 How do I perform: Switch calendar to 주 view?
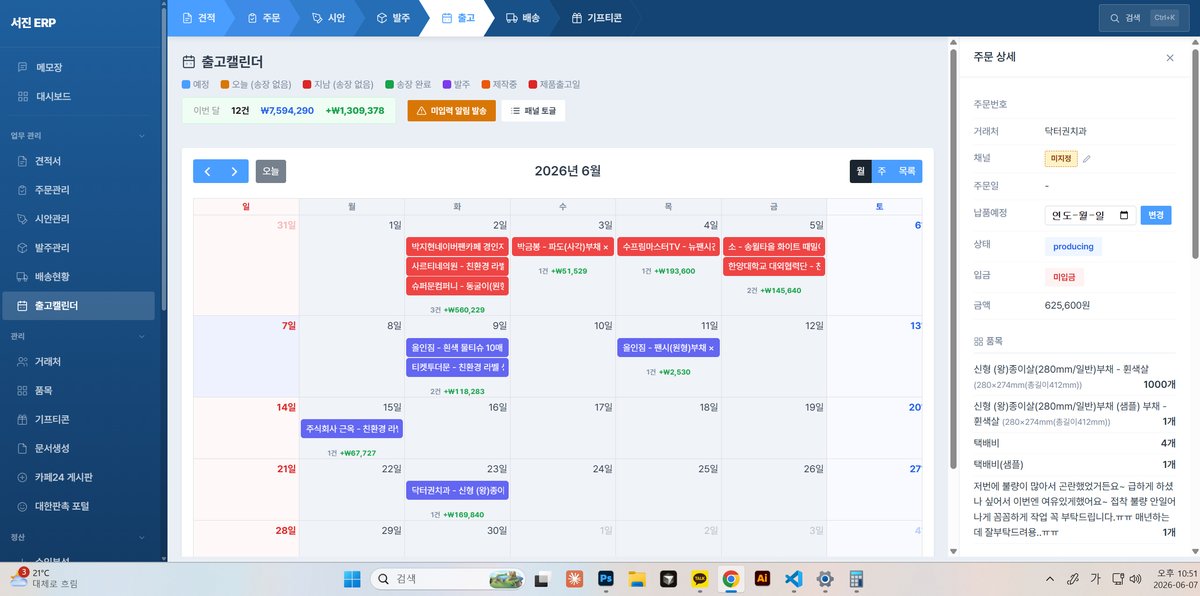click(882, 171)
